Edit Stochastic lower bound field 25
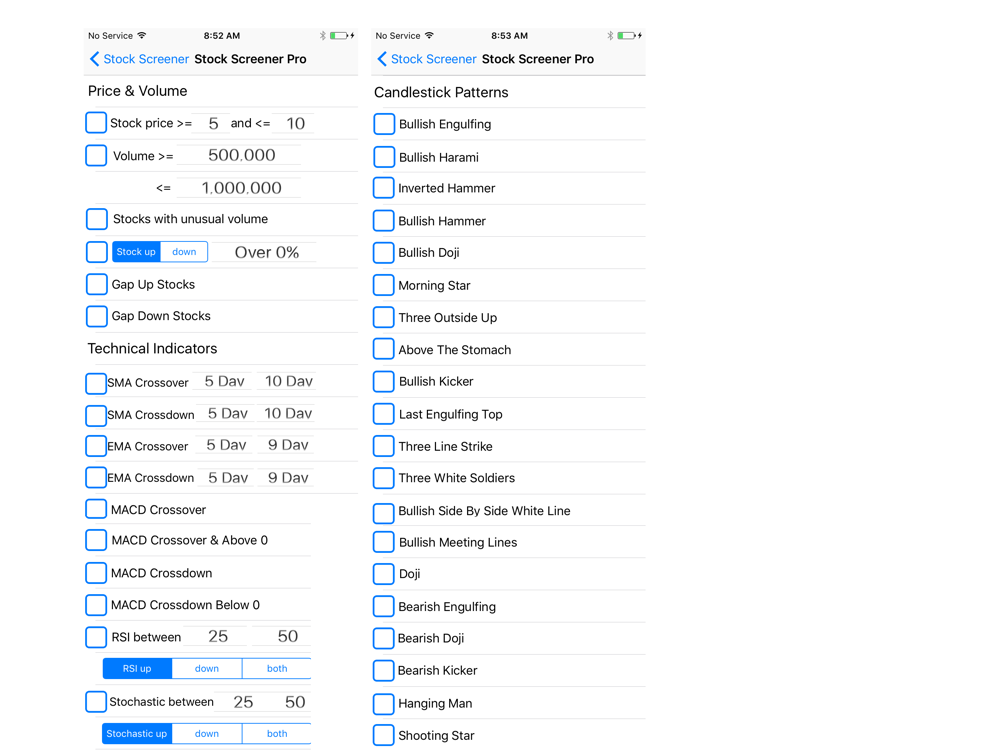 point(243,702)
